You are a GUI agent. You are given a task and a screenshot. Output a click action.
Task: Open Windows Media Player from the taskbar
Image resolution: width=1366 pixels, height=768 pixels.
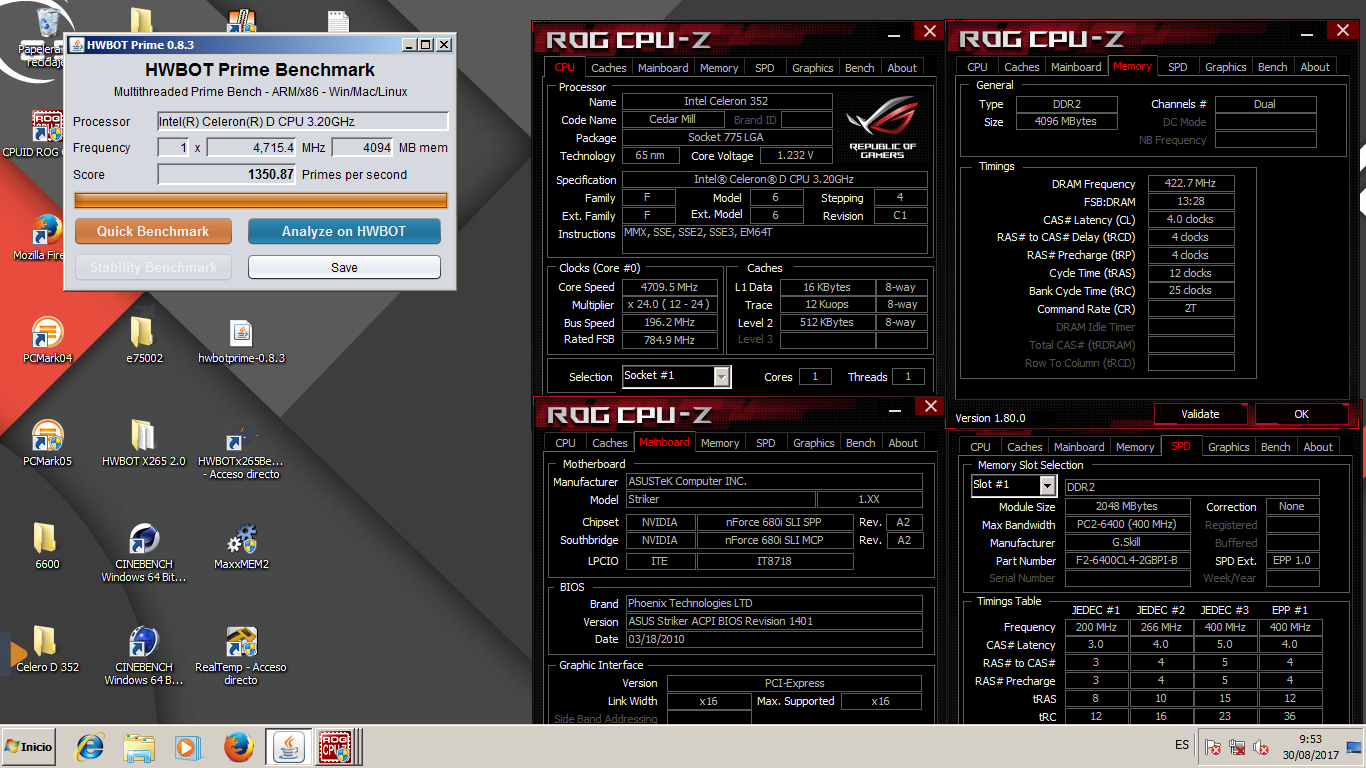click(187, 747)
